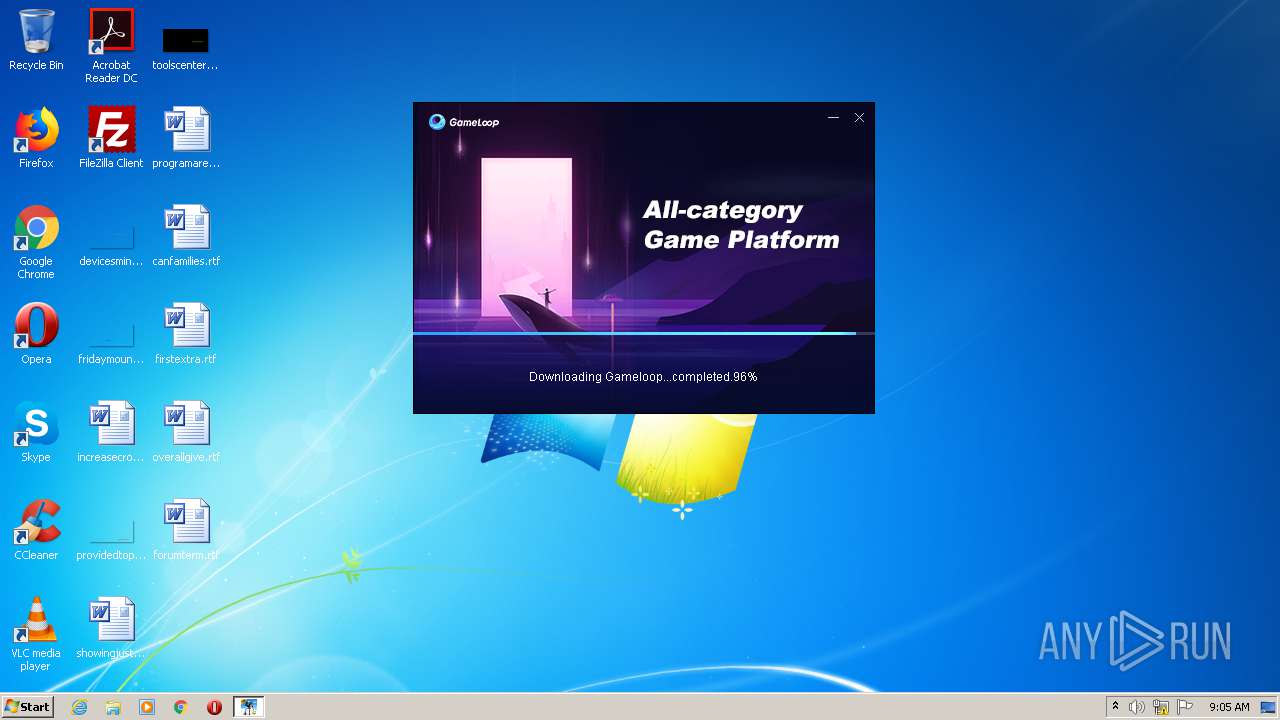1280x720 pixels.
Task: Open the network tray icon
Action: click(1161, 707)
